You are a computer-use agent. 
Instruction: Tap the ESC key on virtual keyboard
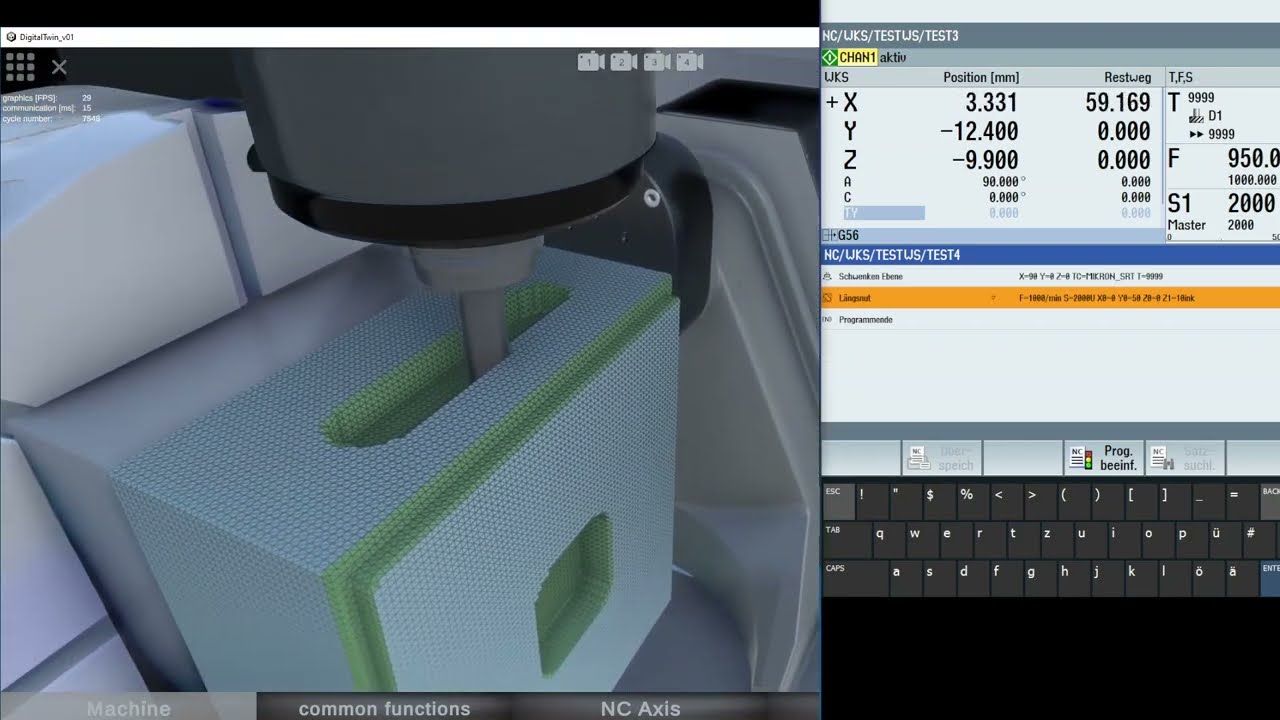click(838, 500)
